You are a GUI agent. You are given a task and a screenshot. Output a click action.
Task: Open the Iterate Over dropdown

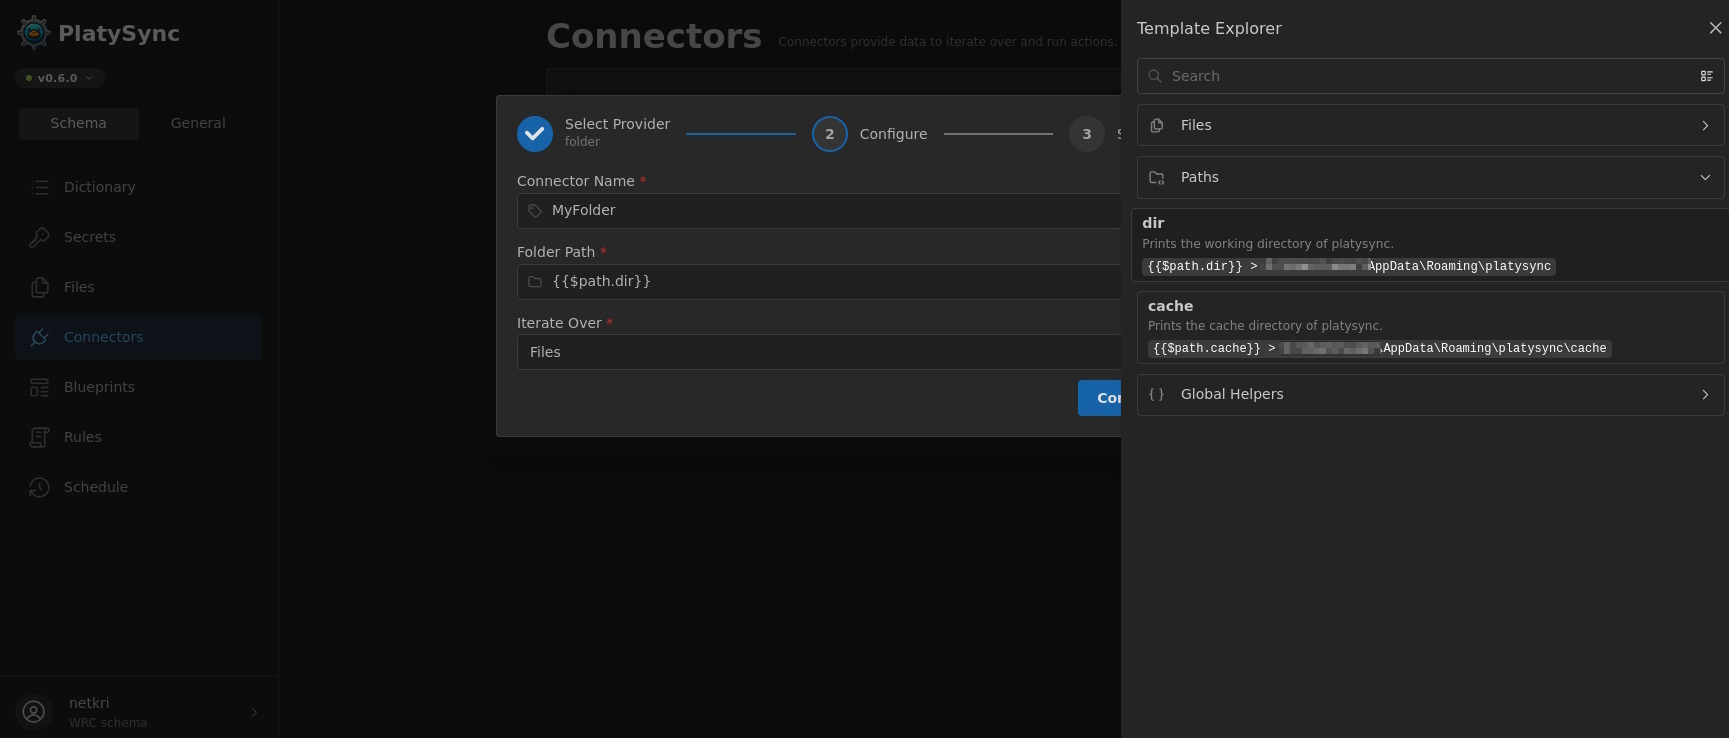click(819, 352)
